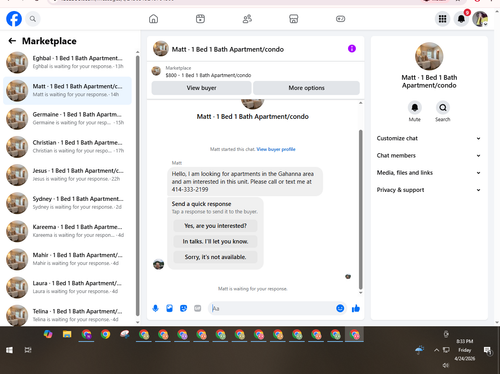Open the listing thumbnail in right panel
This screenshot has width=500, height=374.
click(429, 56)
